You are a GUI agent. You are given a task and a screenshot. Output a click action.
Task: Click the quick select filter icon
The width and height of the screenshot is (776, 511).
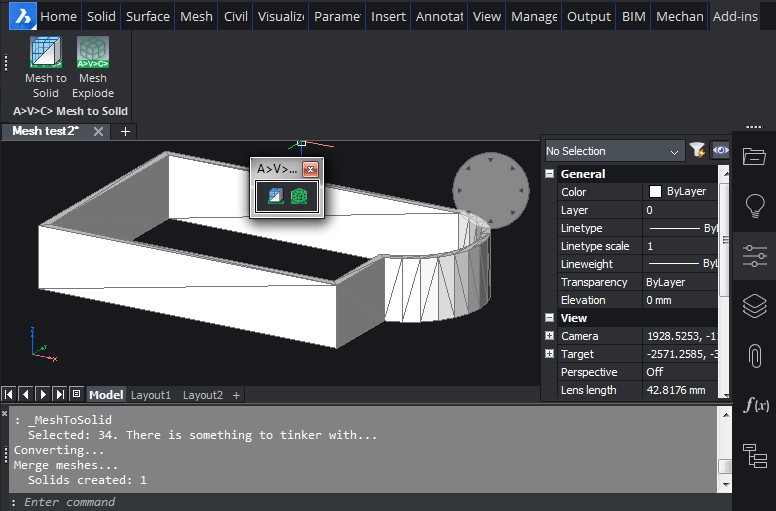[x=697, y=151]
